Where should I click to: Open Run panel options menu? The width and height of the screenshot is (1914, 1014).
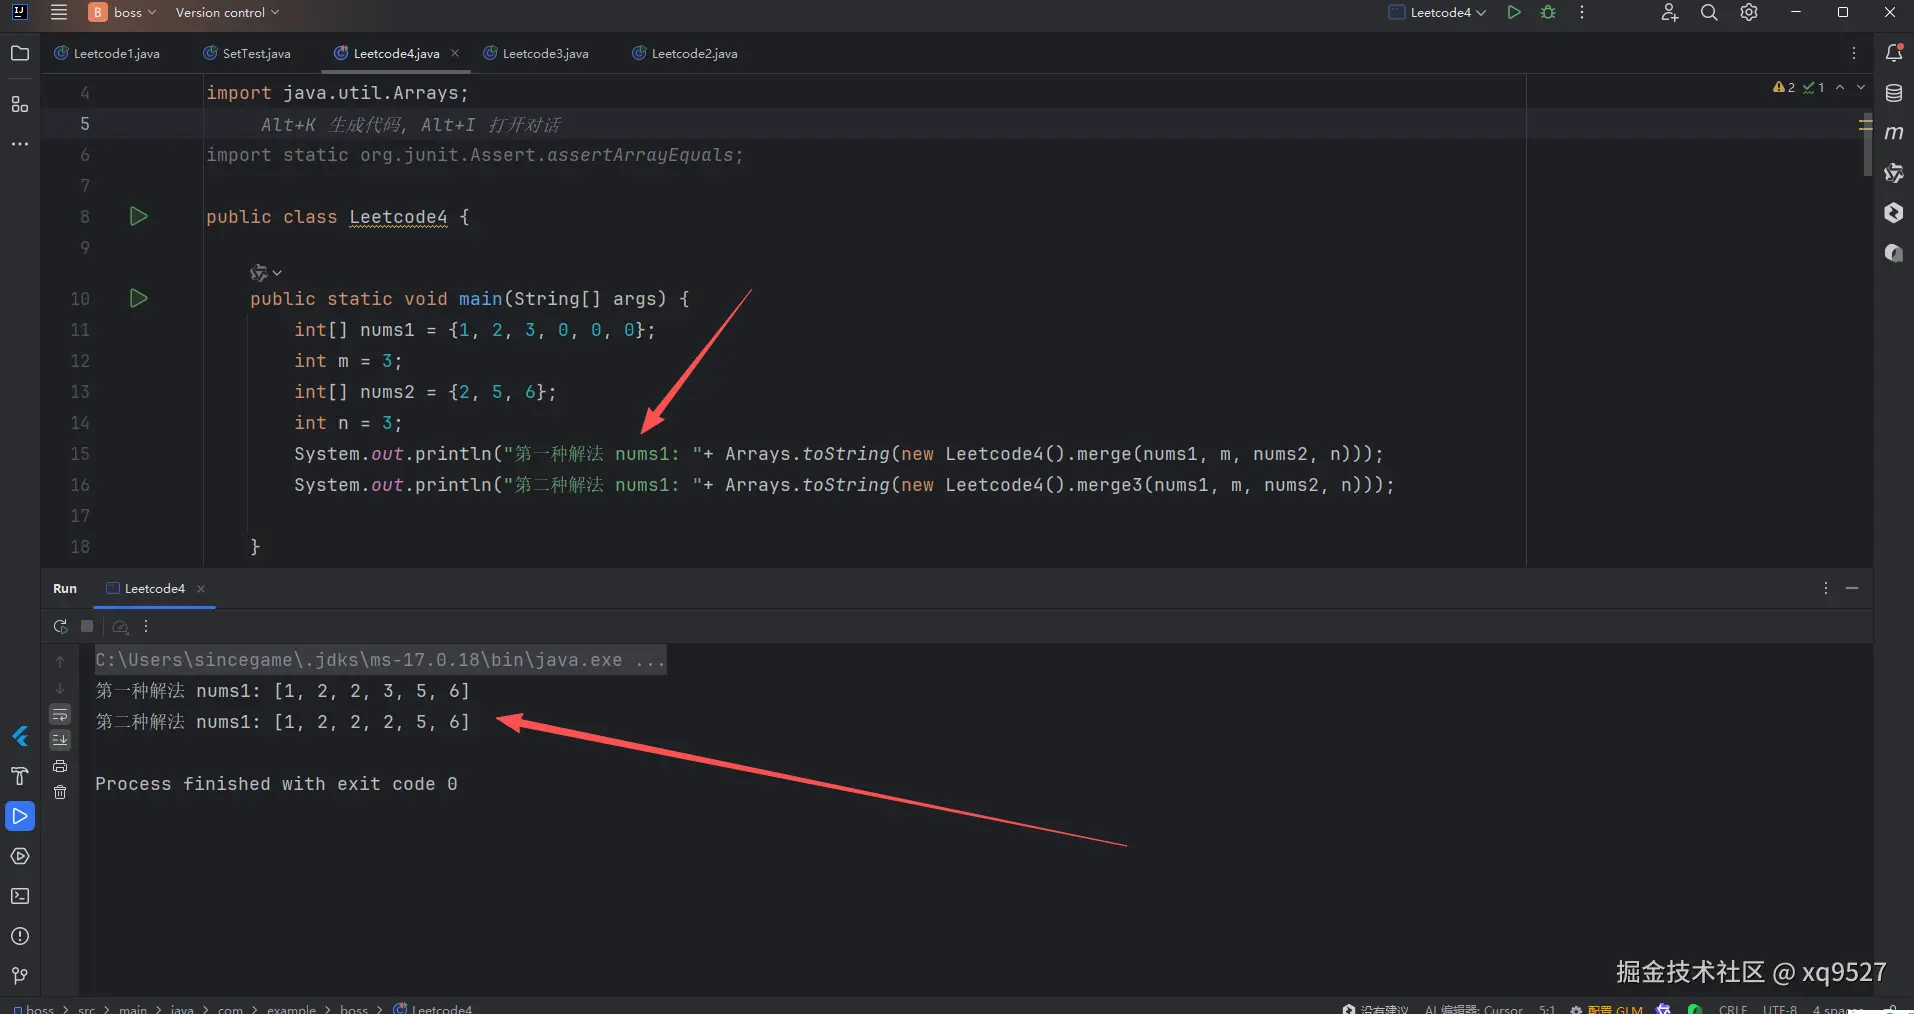[1826, 588]
